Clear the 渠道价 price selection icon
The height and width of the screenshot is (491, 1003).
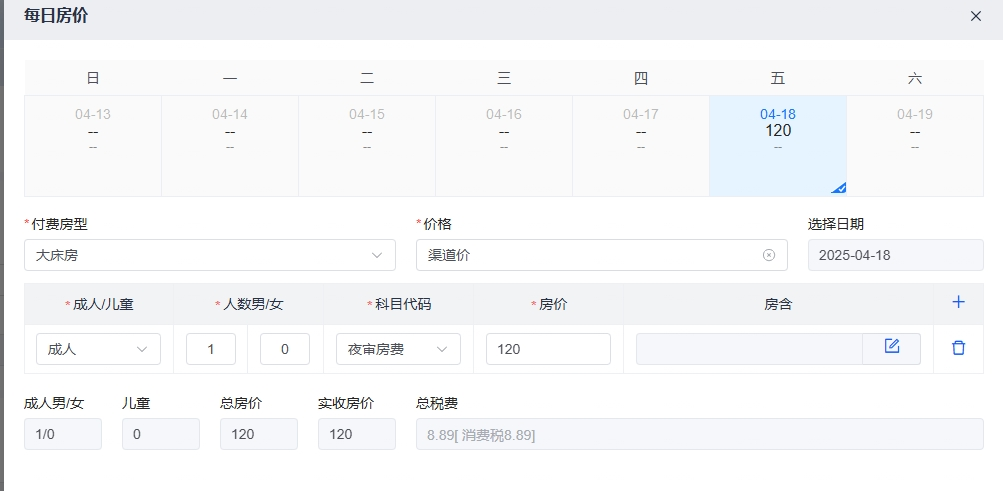point(769,255)
